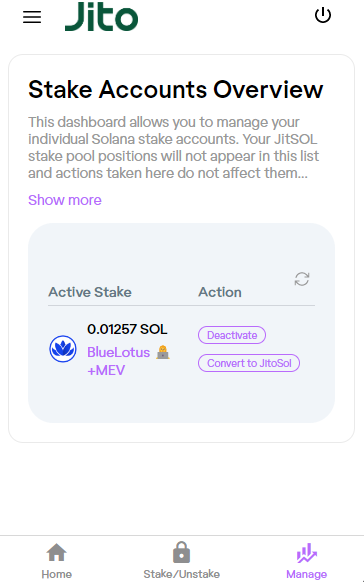The image size is (364, 582).
Task: Click the Home house icon
Action: [x=56, y=553]
